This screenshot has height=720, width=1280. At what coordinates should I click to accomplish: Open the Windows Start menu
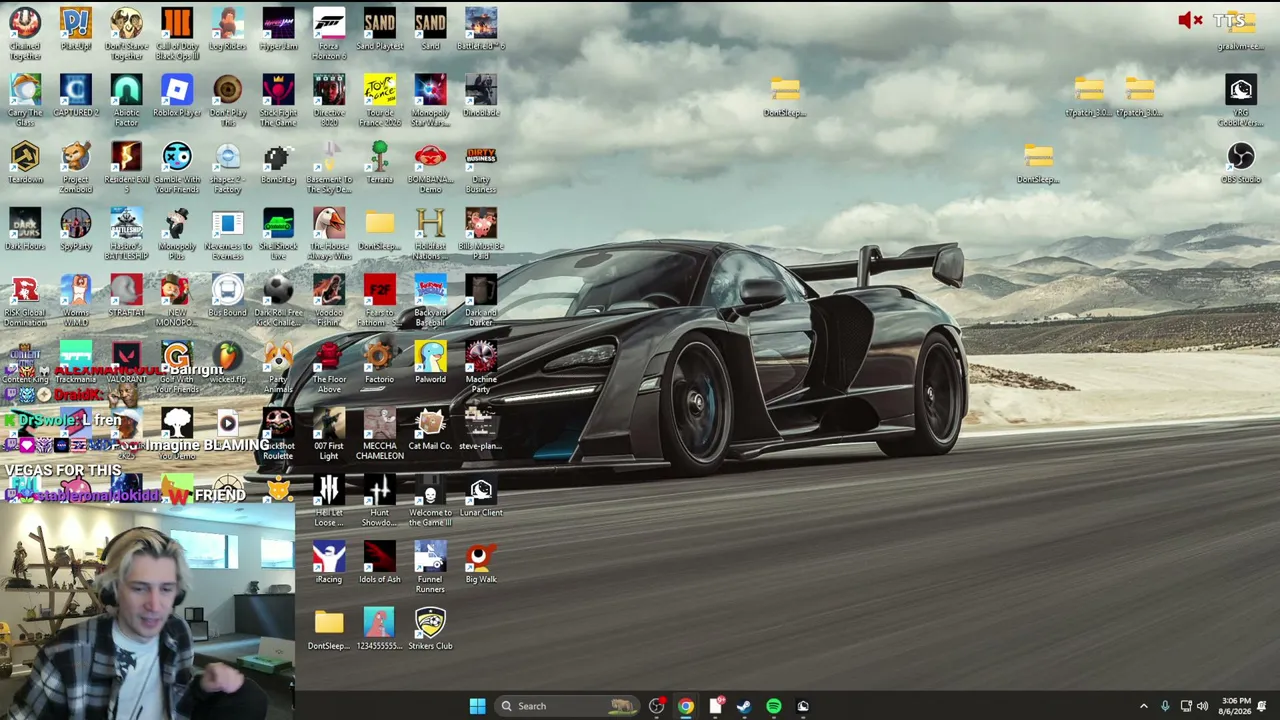click(x=477, y=706)
